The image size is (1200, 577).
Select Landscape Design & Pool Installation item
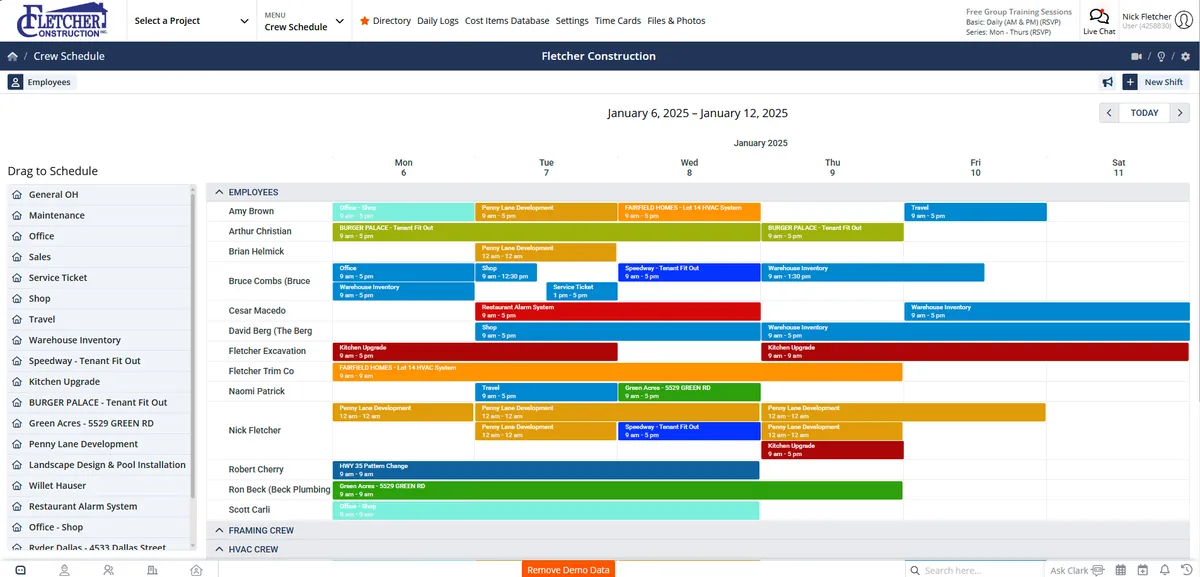(107, 465)
